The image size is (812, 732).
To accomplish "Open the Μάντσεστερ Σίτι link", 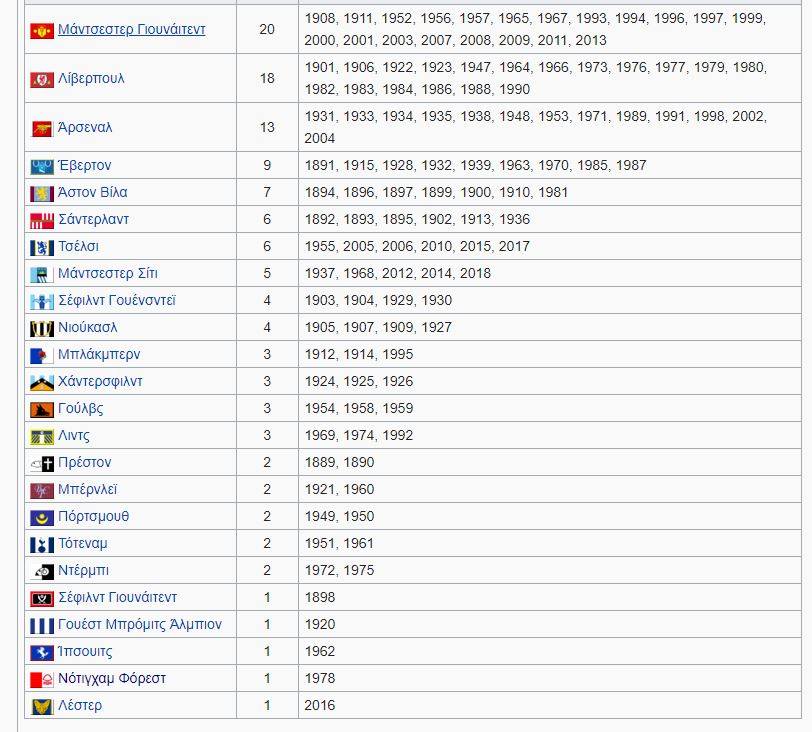I will (108, 273).
